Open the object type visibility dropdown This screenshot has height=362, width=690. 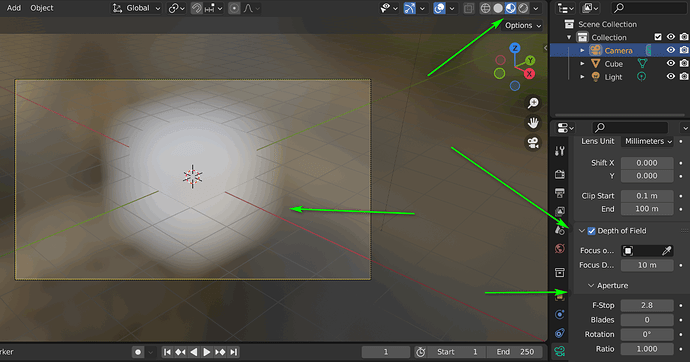coord(389,8)
